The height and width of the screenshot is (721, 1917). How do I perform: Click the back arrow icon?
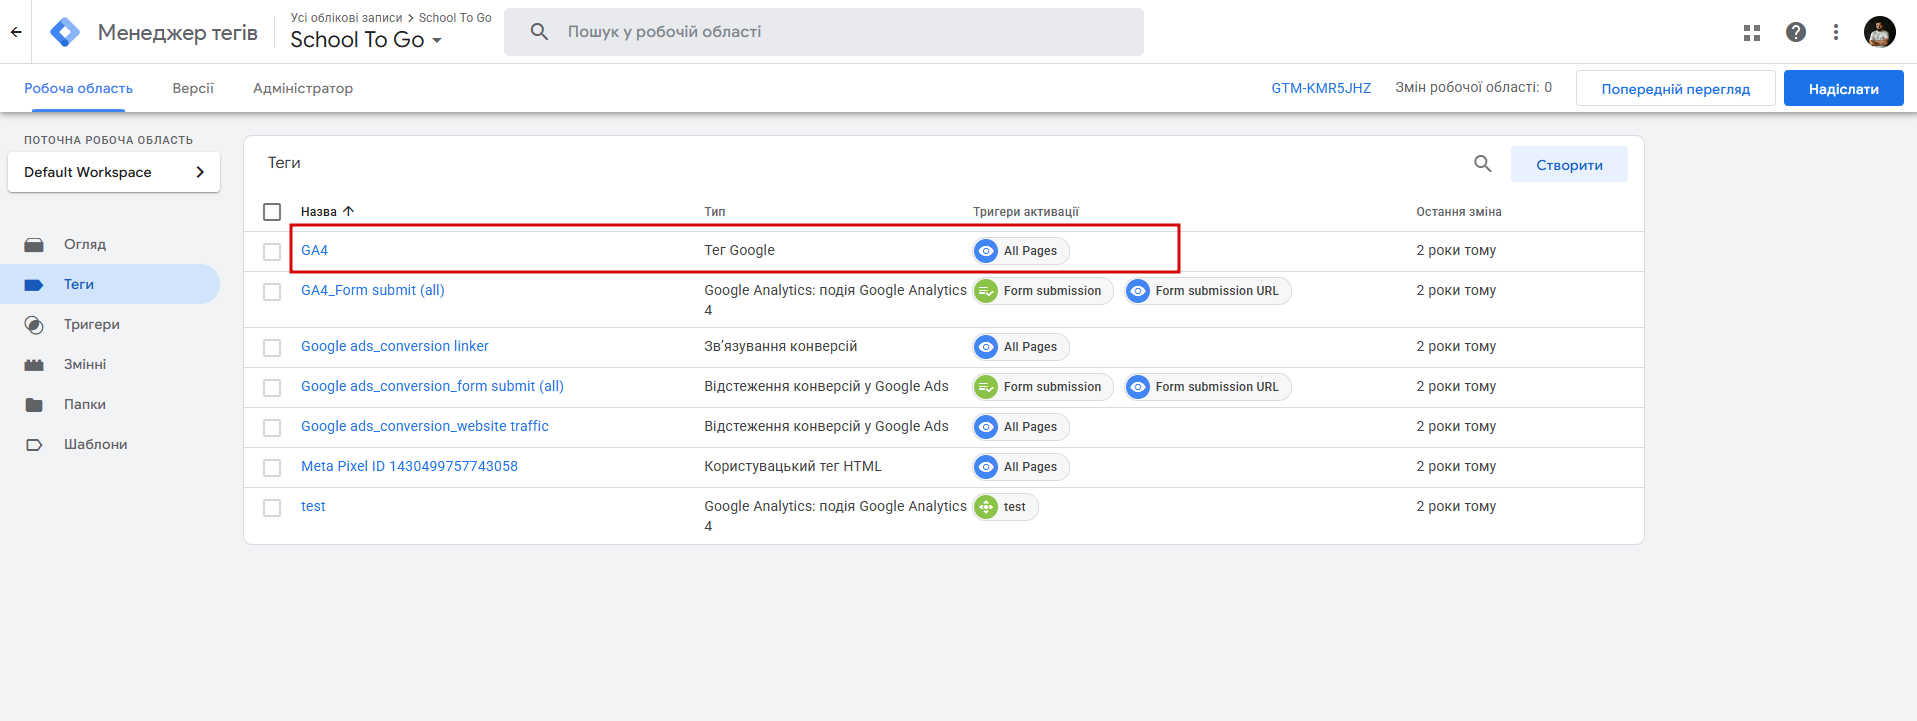click(16, 32)
